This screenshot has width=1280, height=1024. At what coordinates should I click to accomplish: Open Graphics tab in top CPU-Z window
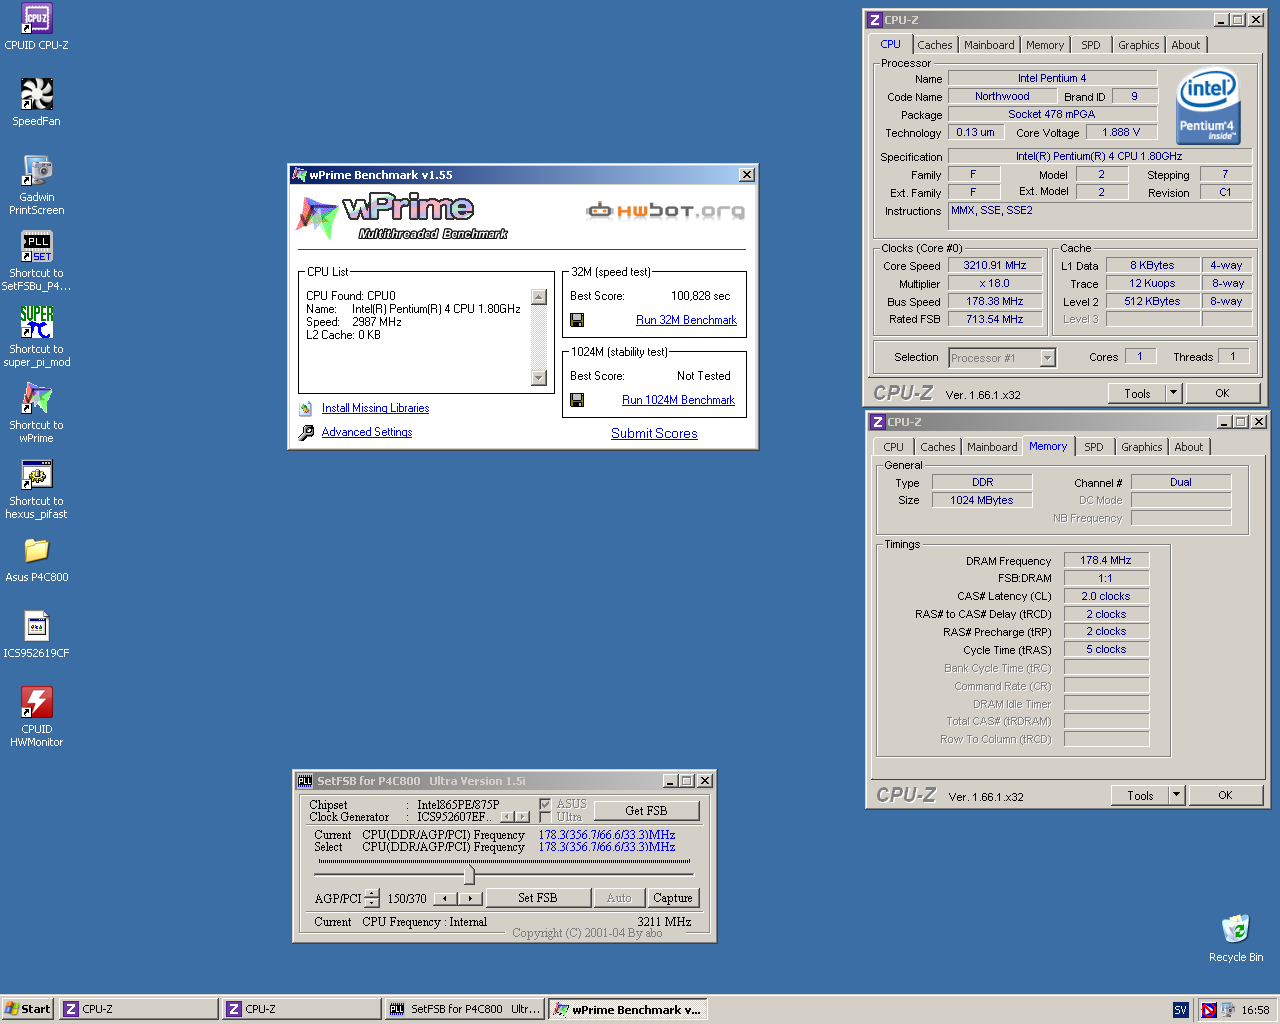[1139, 45]
